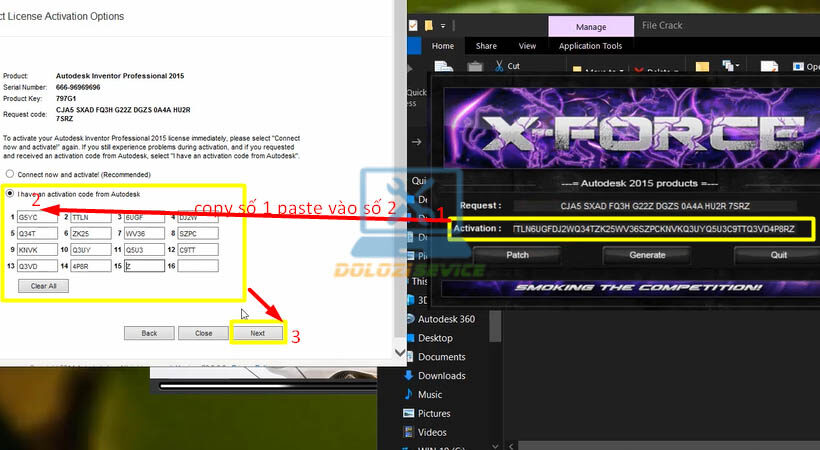Click the serial number 666-96969696 text
The width and height of the screenshot is (820, 450).
[x=78, y=87]
